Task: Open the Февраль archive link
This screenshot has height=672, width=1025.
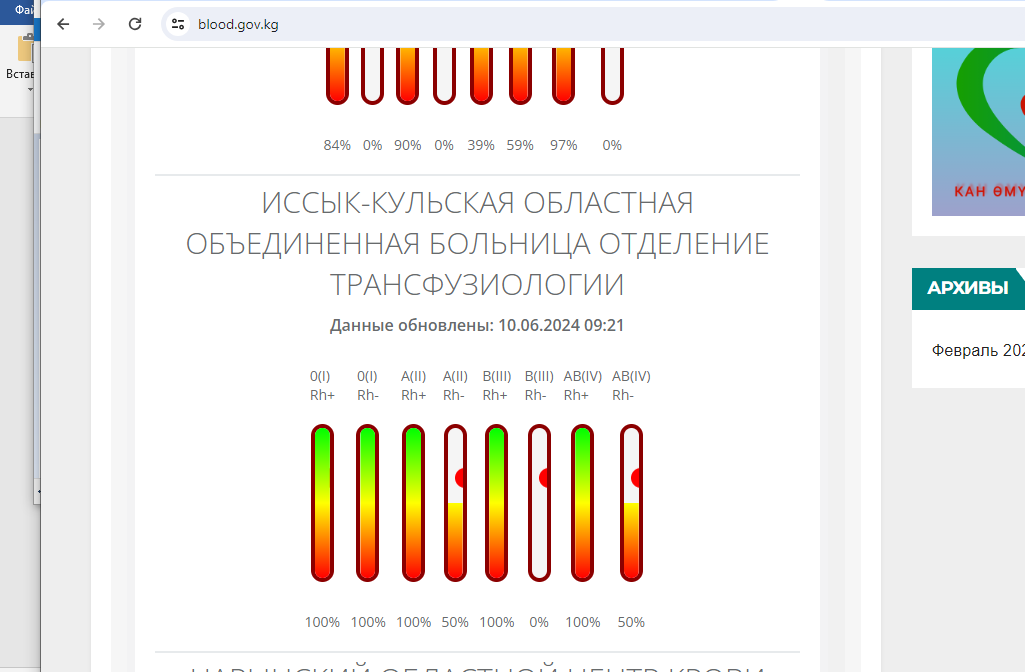Action: 977,350
